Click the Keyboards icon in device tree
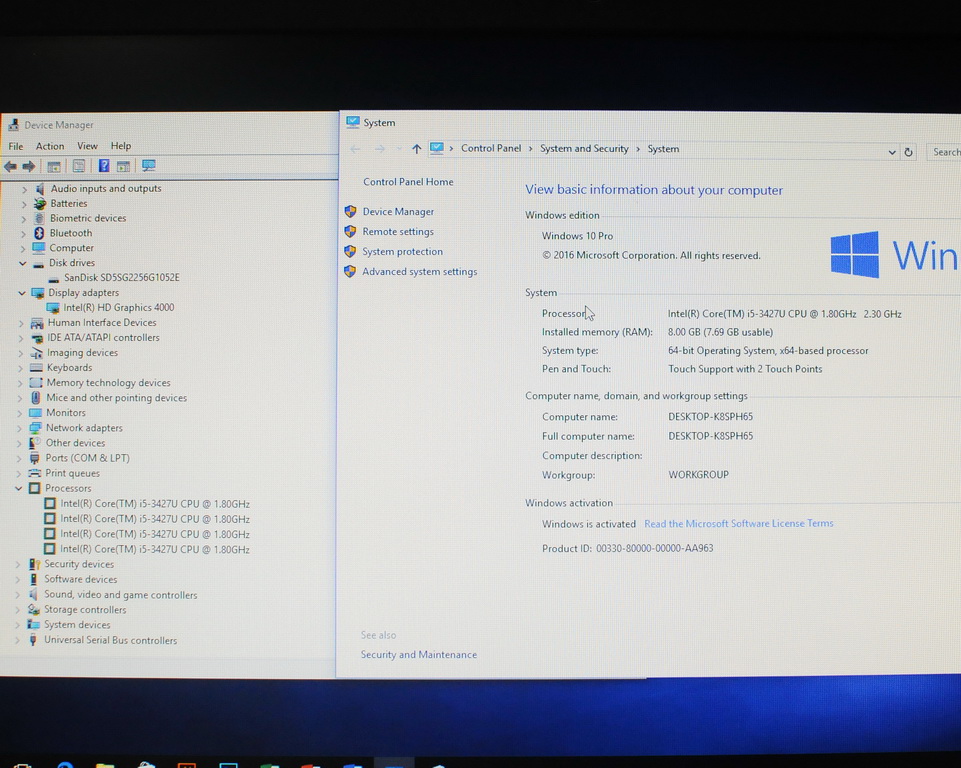The image size is (961, 768). pyautogui.click(x=36, y=368)
